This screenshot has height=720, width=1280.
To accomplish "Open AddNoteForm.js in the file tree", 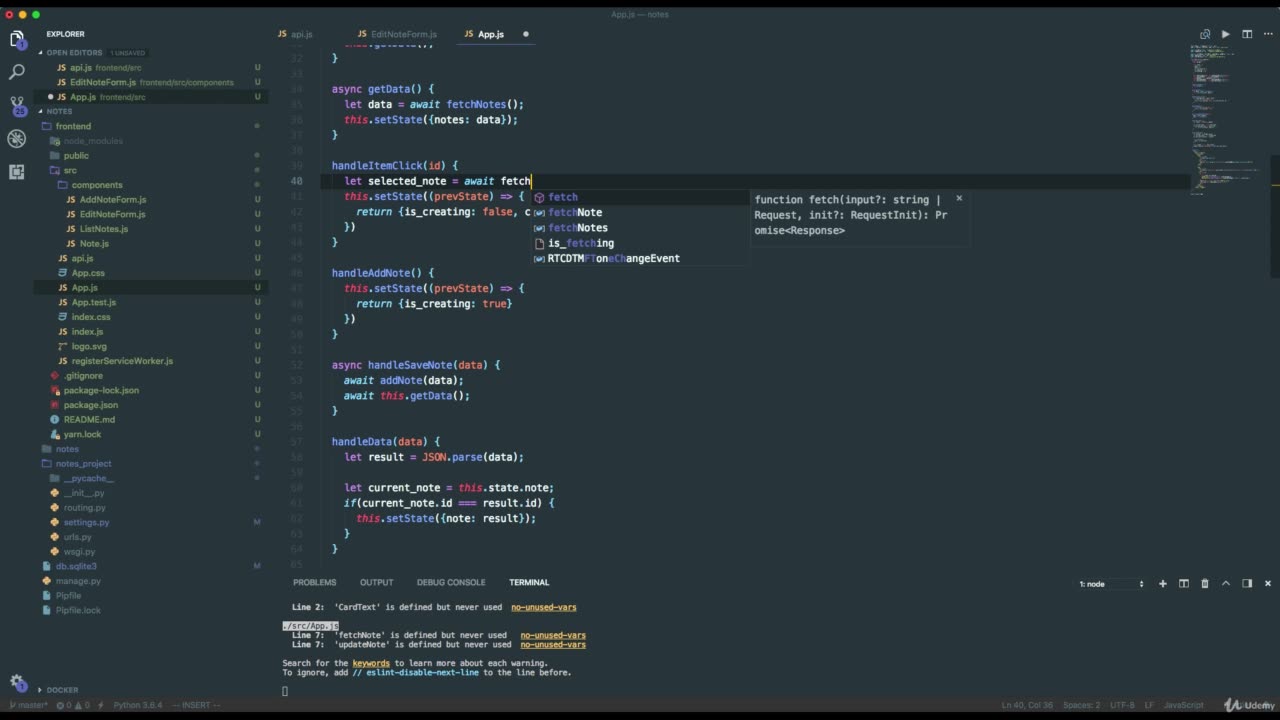I will 113,200.
